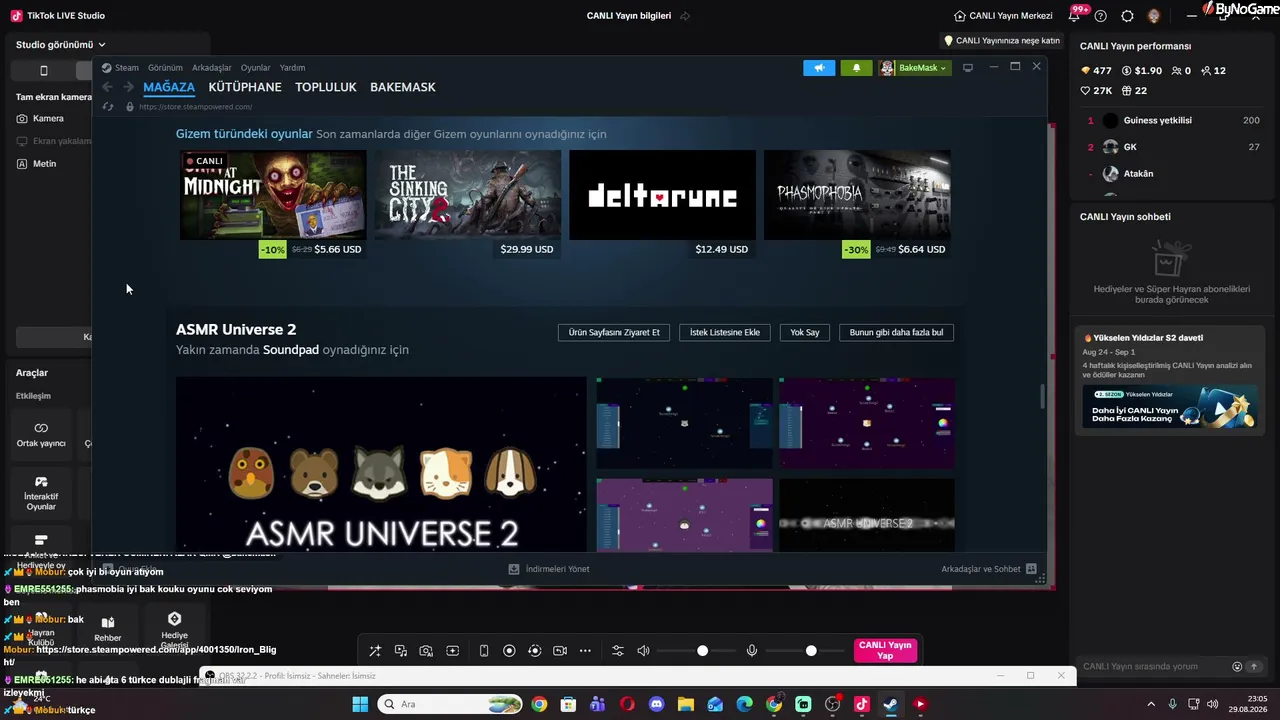Click Ürün Sayfasını Ziyaret Et button

point(614,332)
